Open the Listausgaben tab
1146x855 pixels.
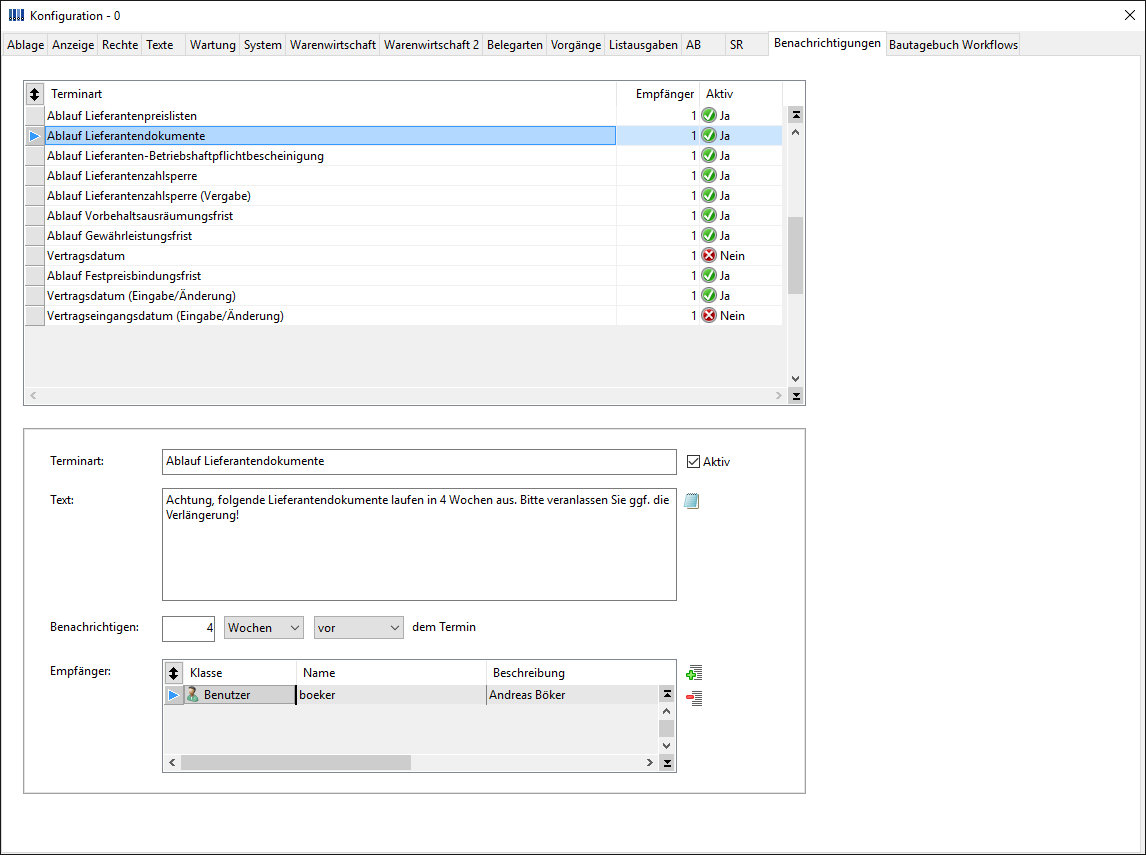(x=643, y=45)
